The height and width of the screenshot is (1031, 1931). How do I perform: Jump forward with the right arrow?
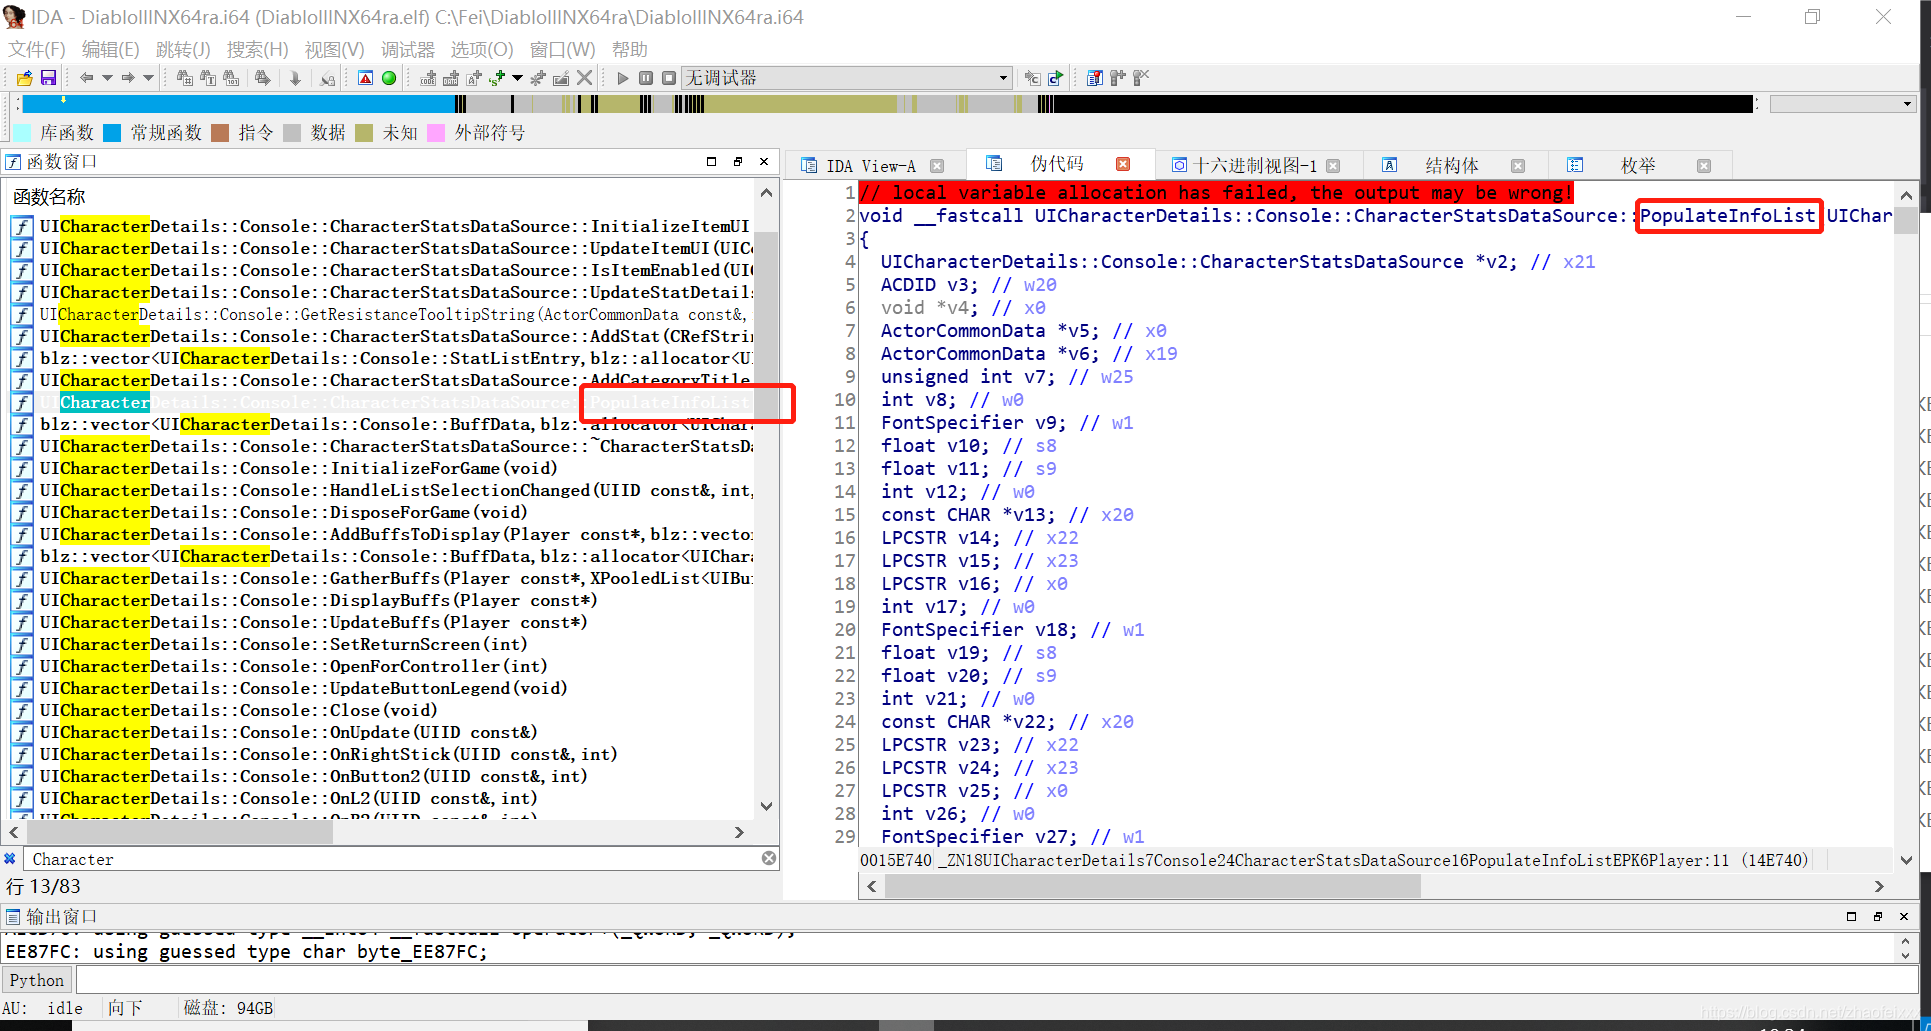pyautogui.click(x=128, y=78)
